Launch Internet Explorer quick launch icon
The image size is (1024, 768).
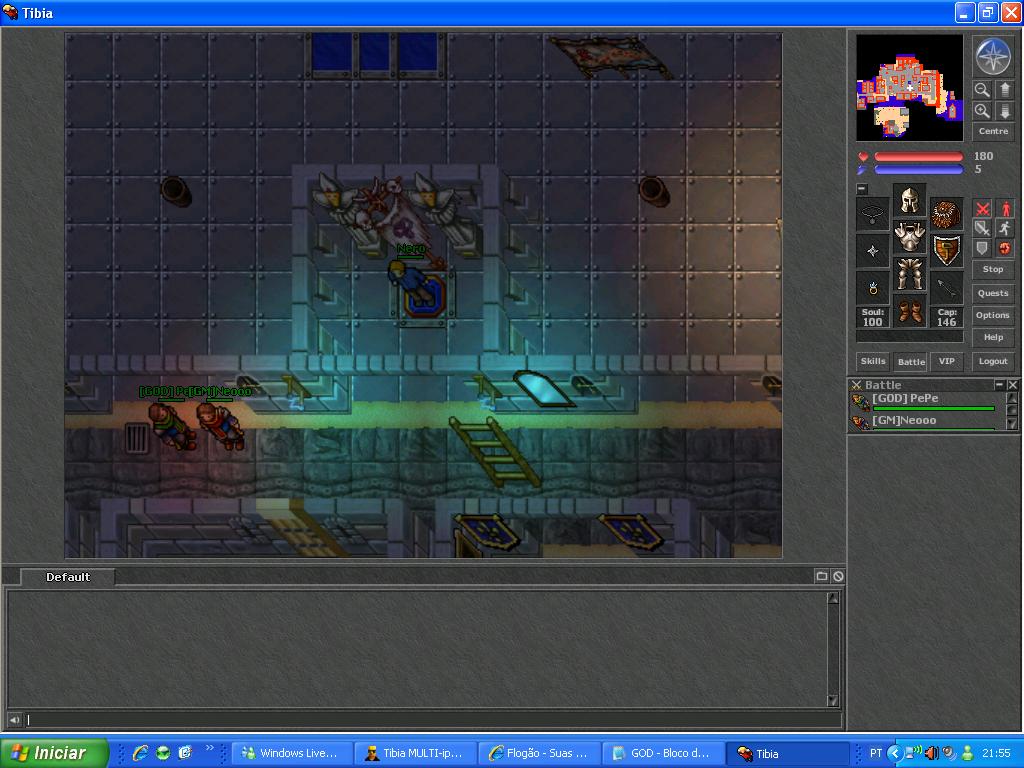pyautogui.click(x=140, y=753)
